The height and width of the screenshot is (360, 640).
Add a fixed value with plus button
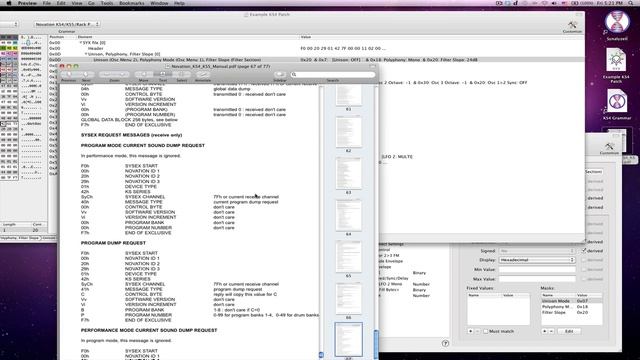(470, 331)
